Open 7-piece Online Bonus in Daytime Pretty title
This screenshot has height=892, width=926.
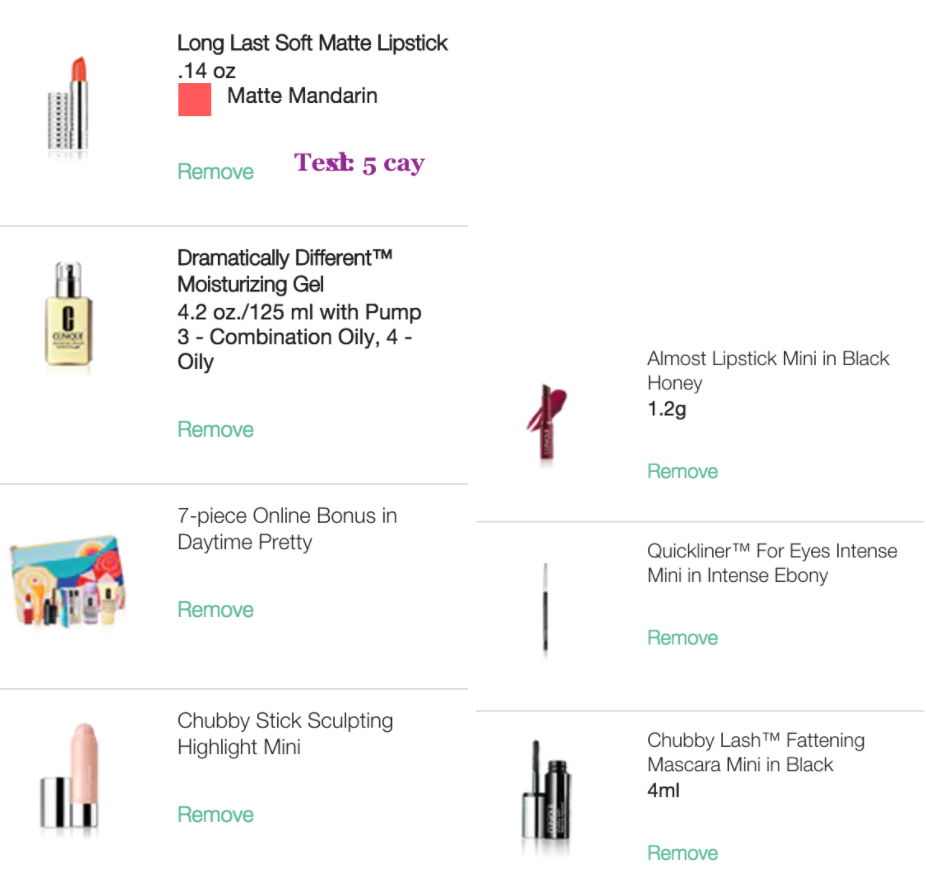coord(287,529)
